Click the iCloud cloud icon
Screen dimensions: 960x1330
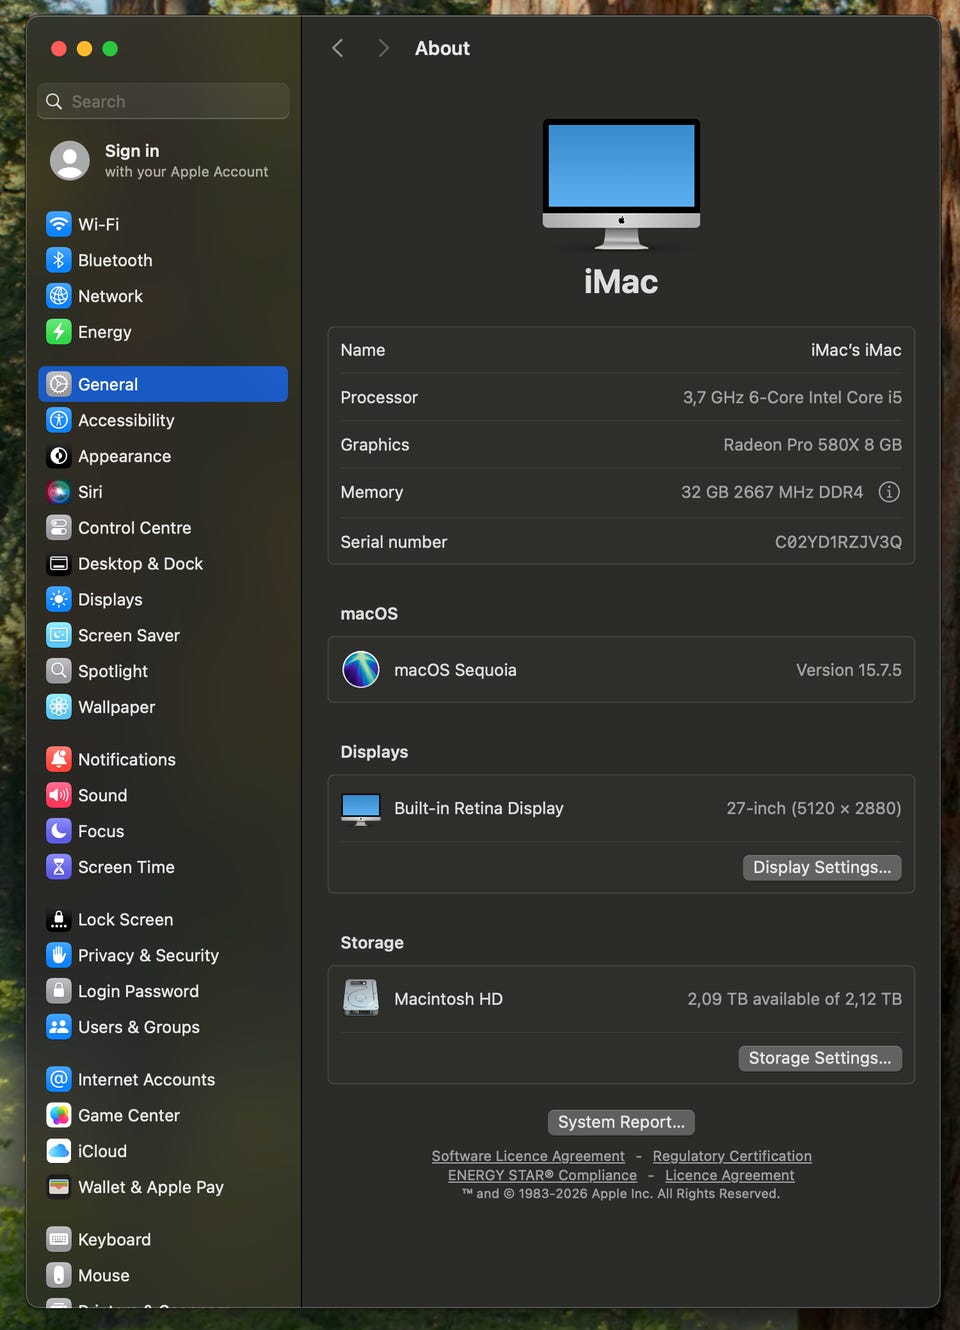[x=59, y=1151]
